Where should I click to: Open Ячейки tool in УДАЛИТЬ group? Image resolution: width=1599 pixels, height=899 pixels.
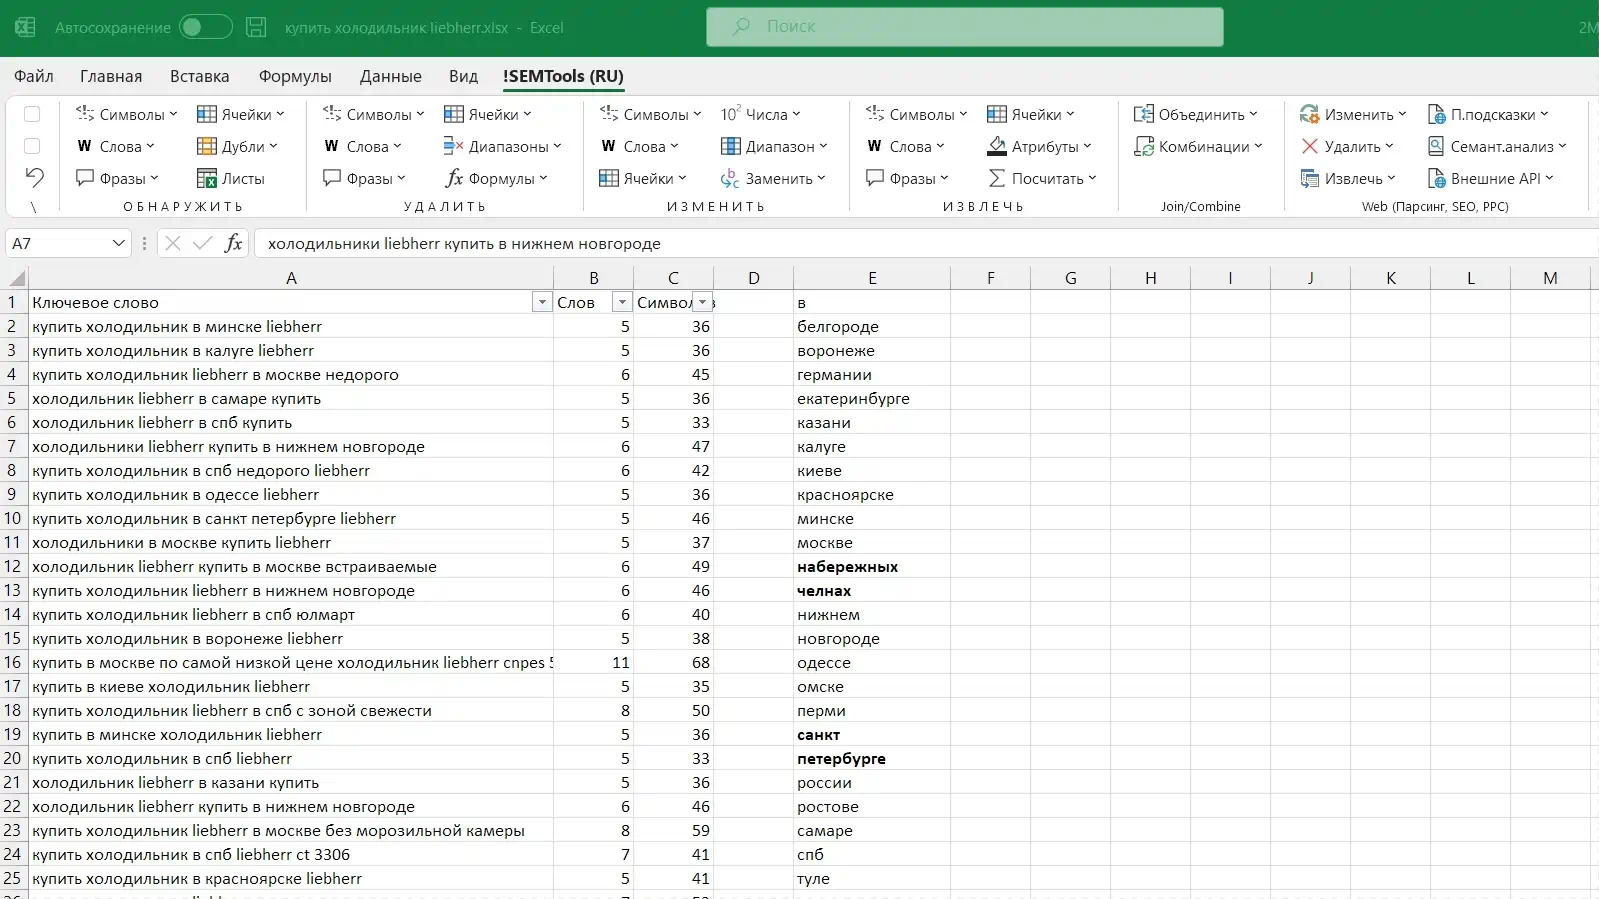tap(488, 114)
